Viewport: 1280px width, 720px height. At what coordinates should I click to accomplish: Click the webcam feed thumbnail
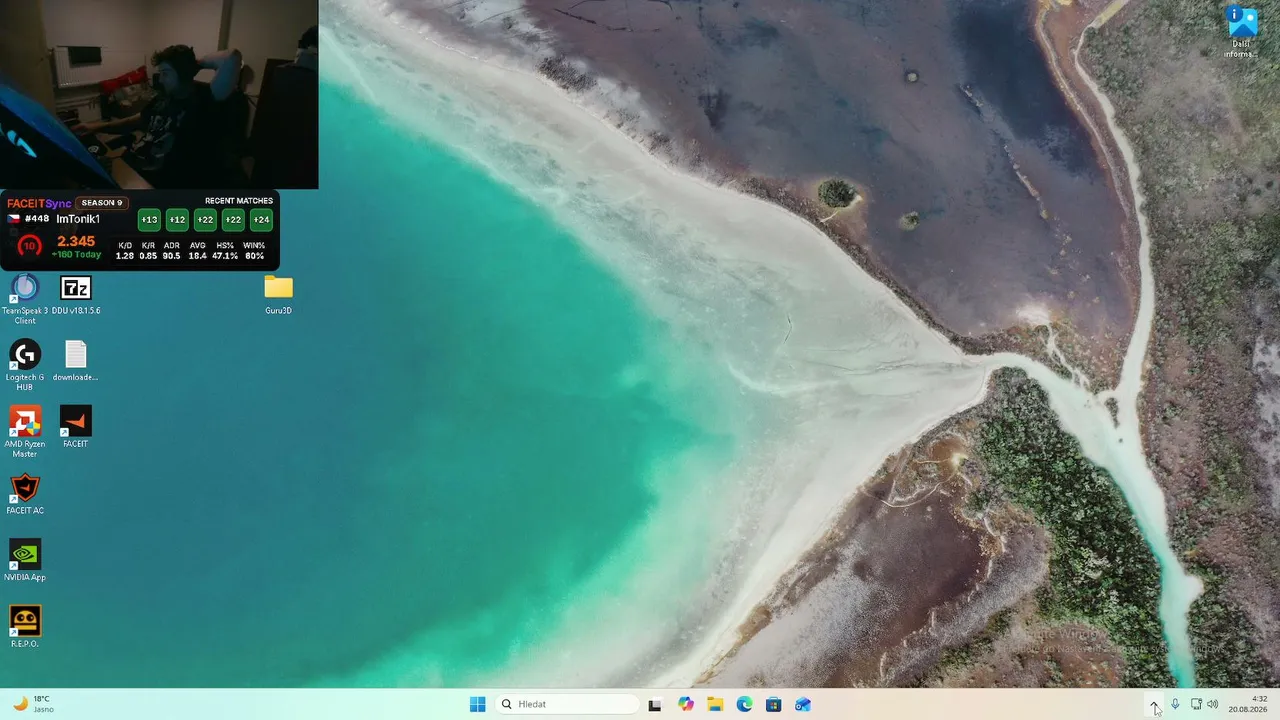coord(159,94)
